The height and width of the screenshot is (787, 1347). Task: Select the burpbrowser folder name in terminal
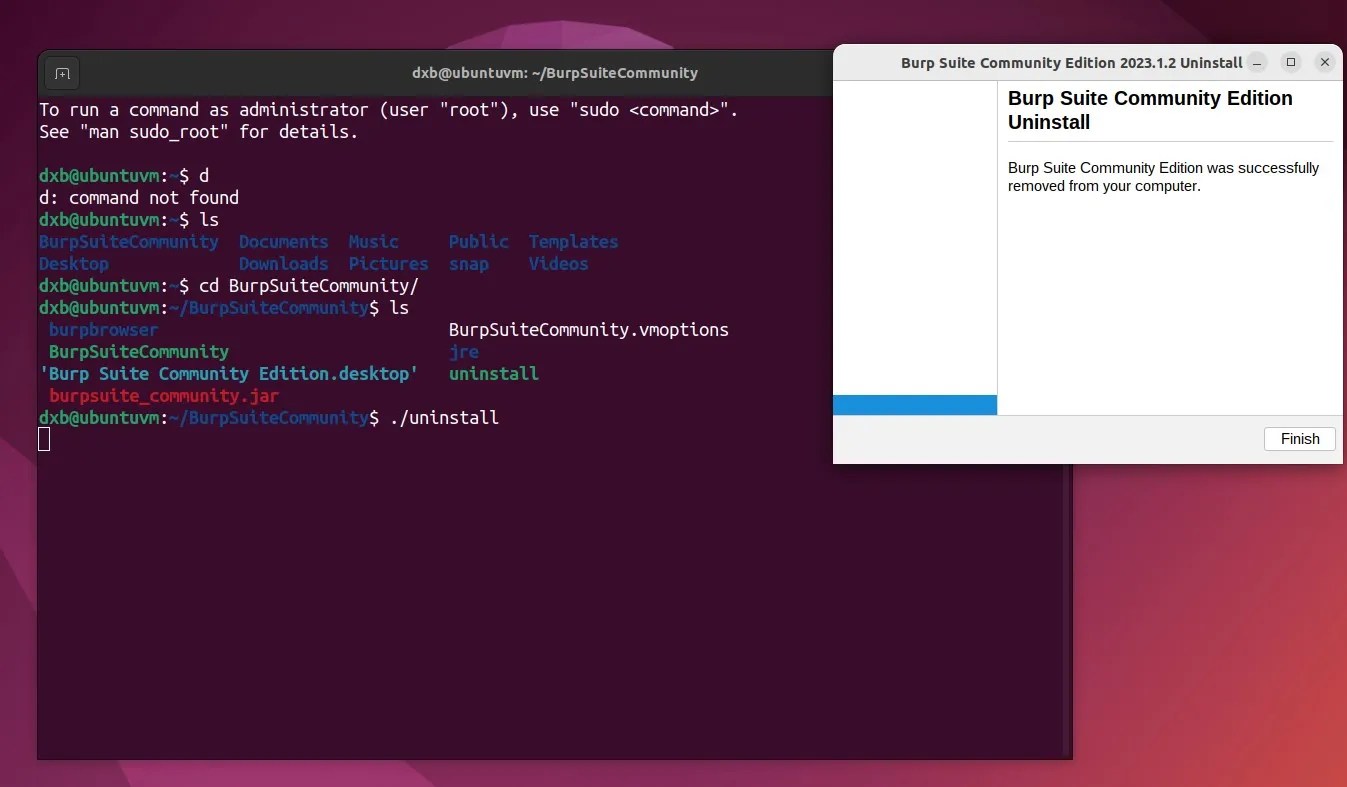[103, 330]
